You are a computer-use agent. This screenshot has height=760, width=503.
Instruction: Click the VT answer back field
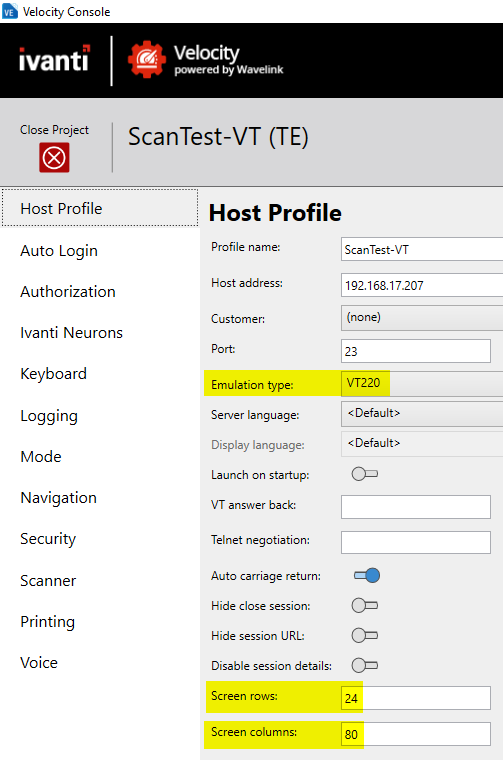point(416,507)
